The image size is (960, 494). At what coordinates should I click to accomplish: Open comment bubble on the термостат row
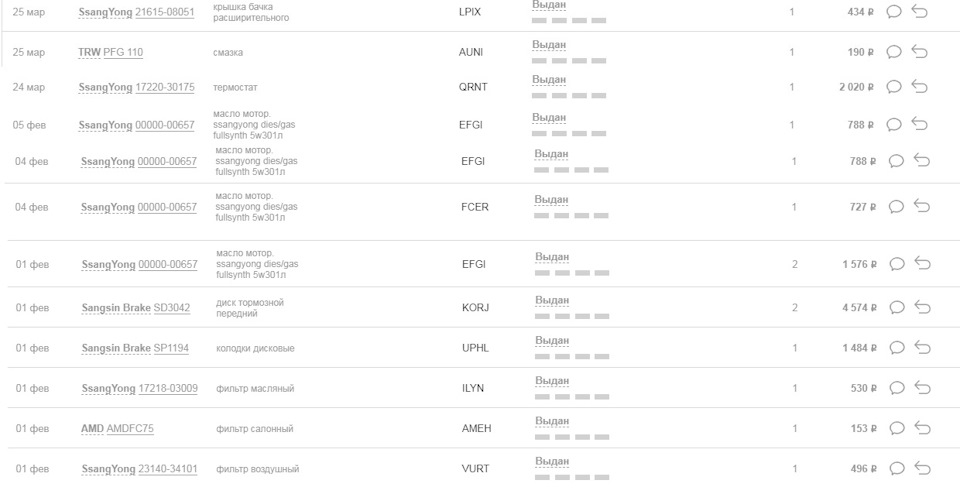[895, 87]
